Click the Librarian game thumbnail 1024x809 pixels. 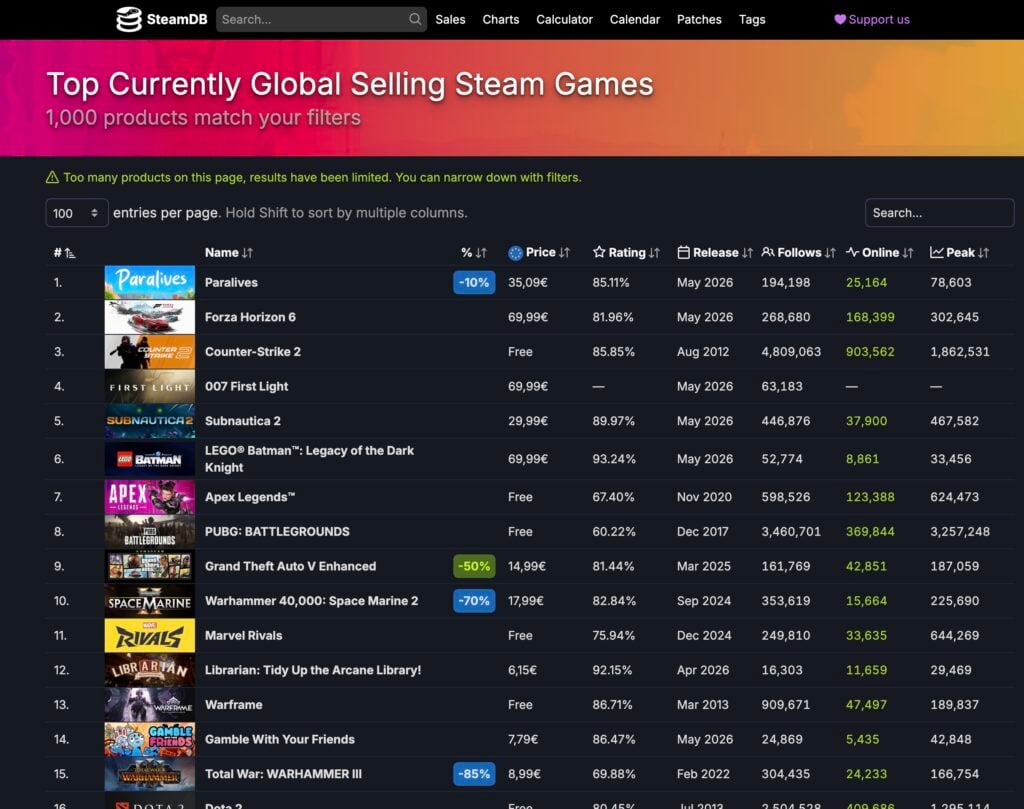click(150, 670)
